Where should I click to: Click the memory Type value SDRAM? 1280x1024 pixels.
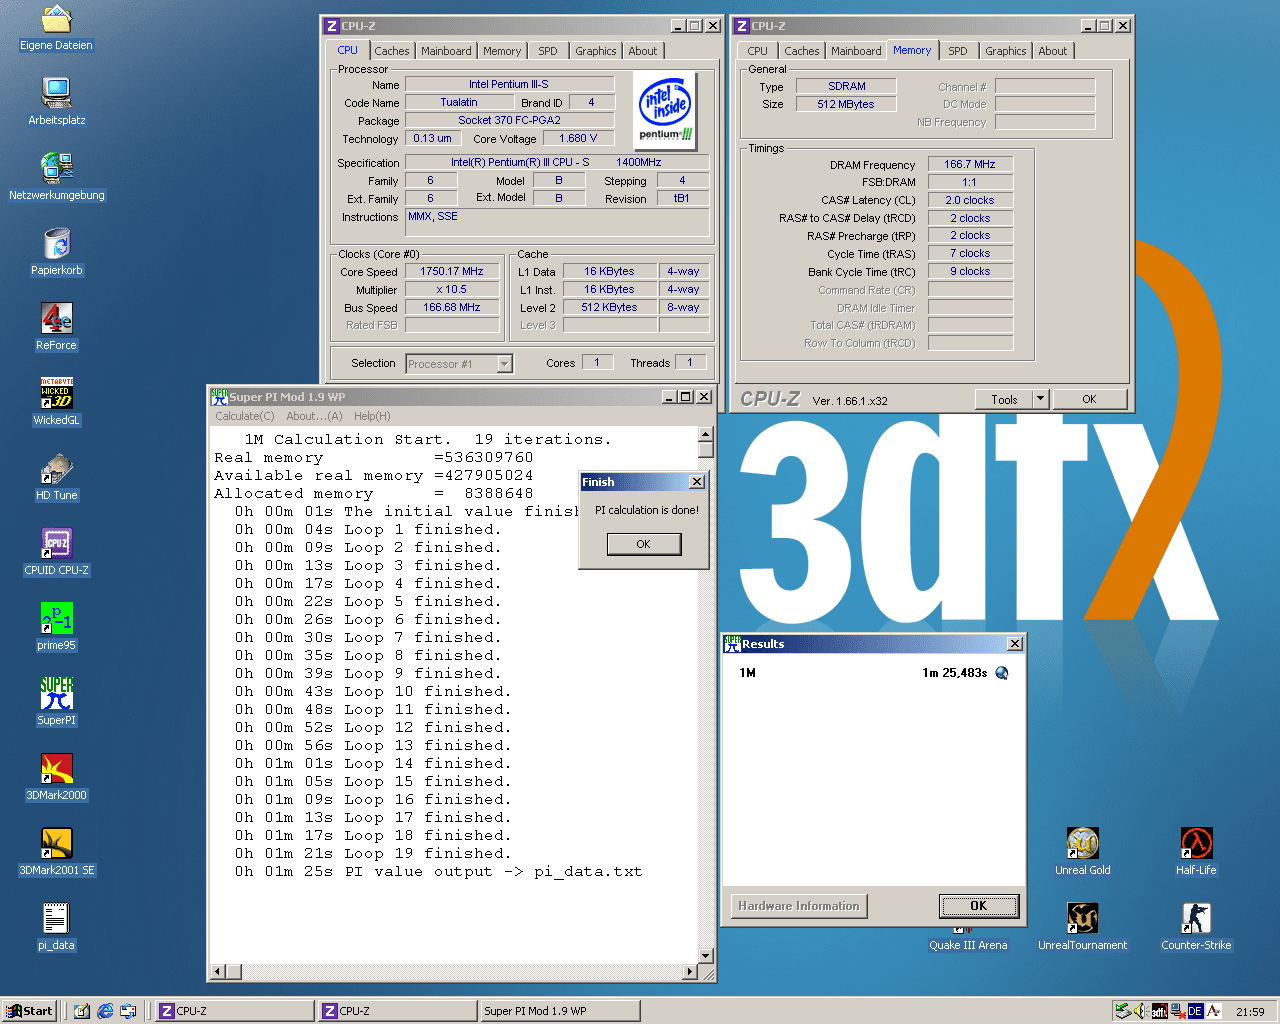847,86
